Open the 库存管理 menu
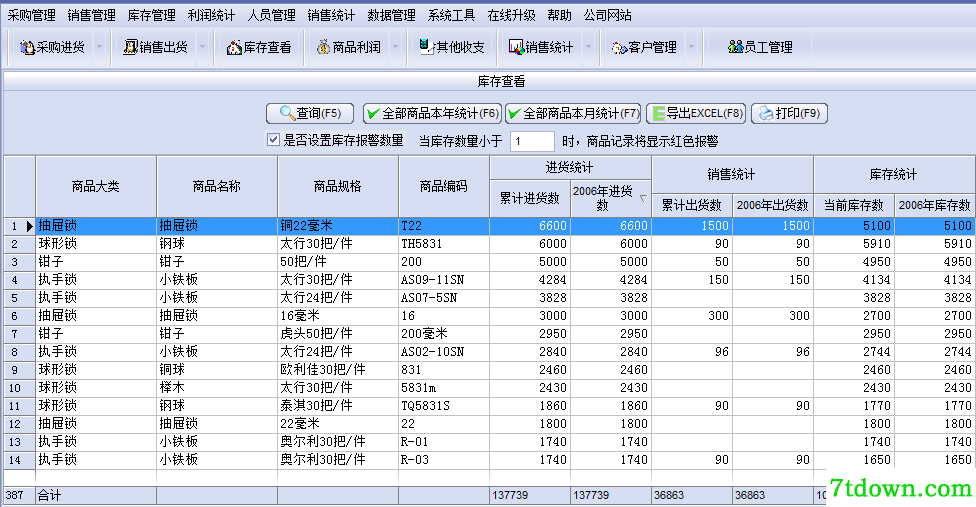This screenshot has height=507, width=976. tap(151, 15)
